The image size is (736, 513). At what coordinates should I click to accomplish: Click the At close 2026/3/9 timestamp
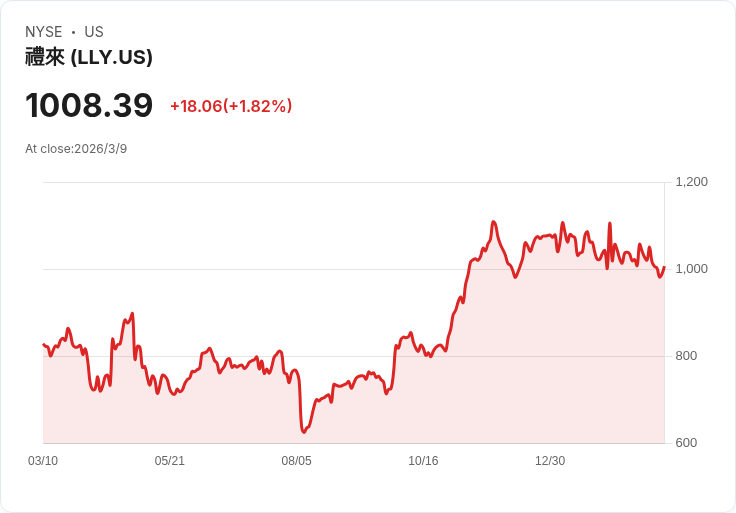(76, 149)
